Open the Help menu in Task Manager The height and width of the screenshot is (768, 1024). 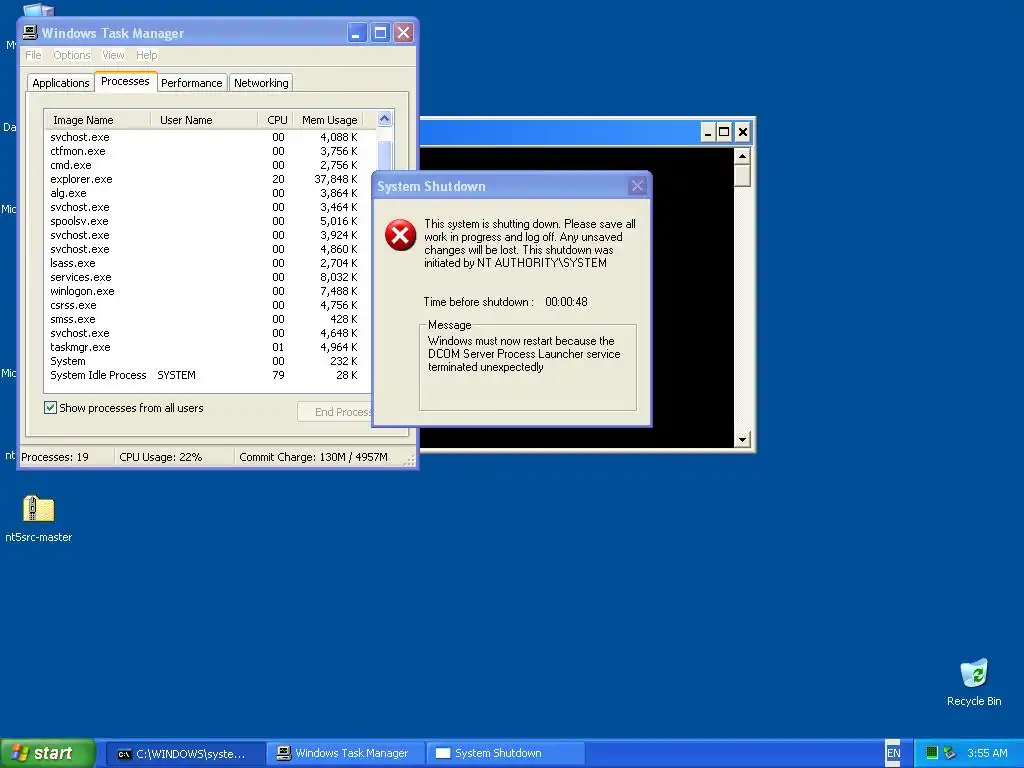[146, 55]
